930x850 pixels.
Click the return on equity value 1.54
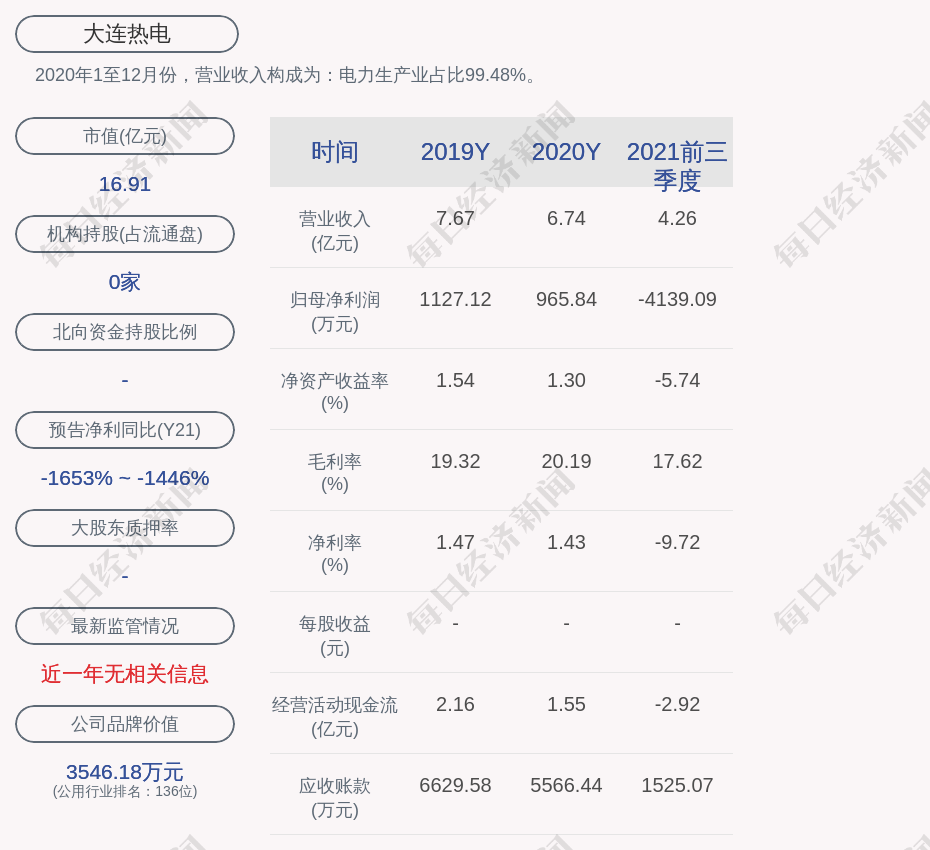click(x=456, y=380)
